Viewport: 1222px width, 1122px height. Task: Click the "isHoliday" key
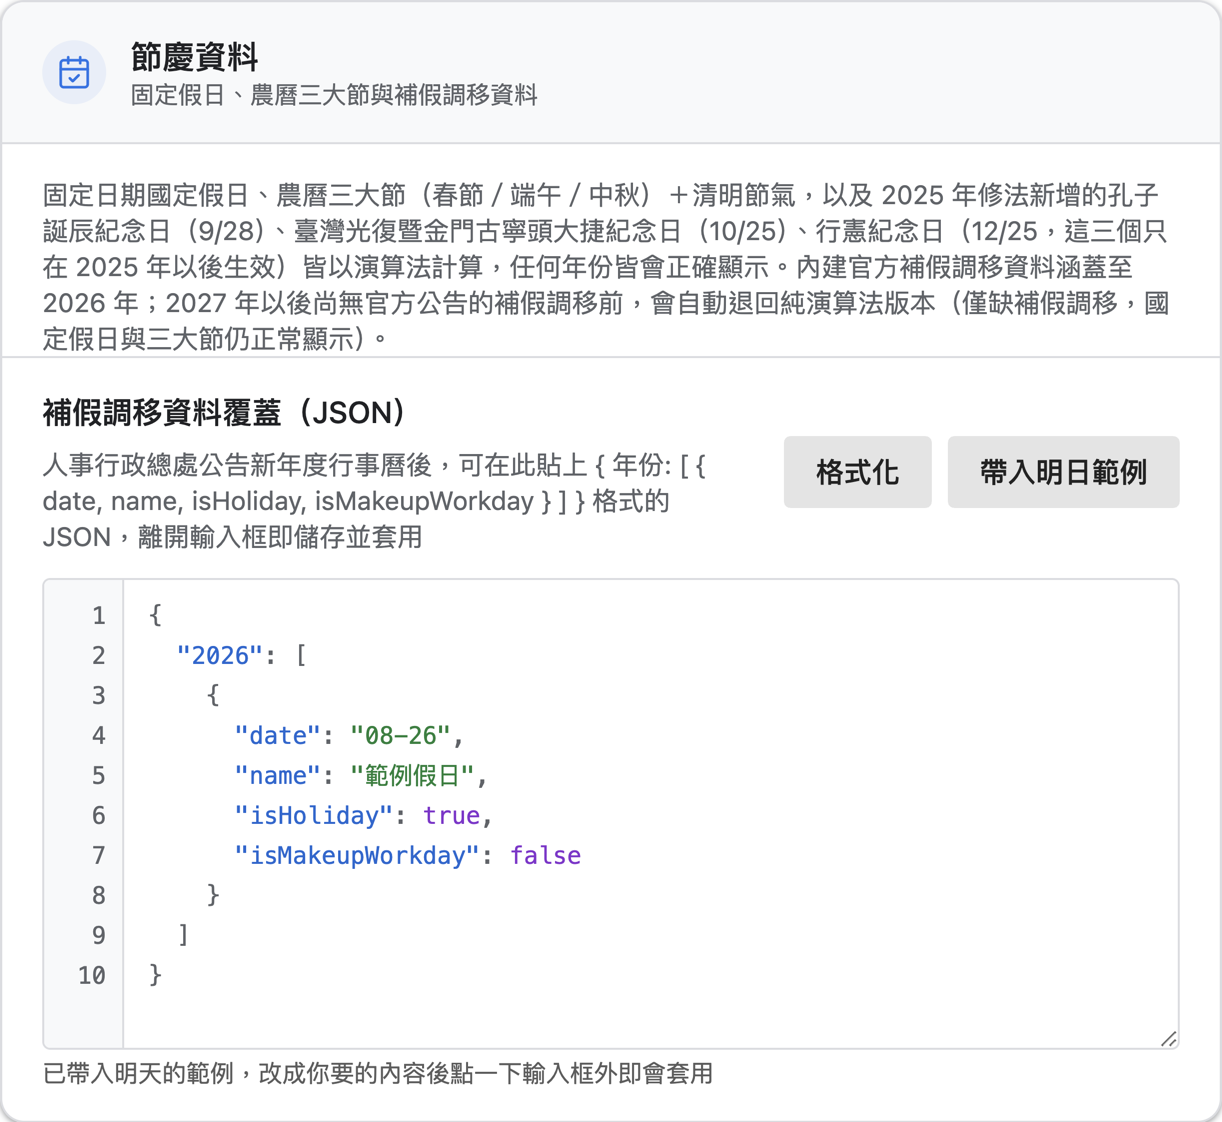pos(313,815)
